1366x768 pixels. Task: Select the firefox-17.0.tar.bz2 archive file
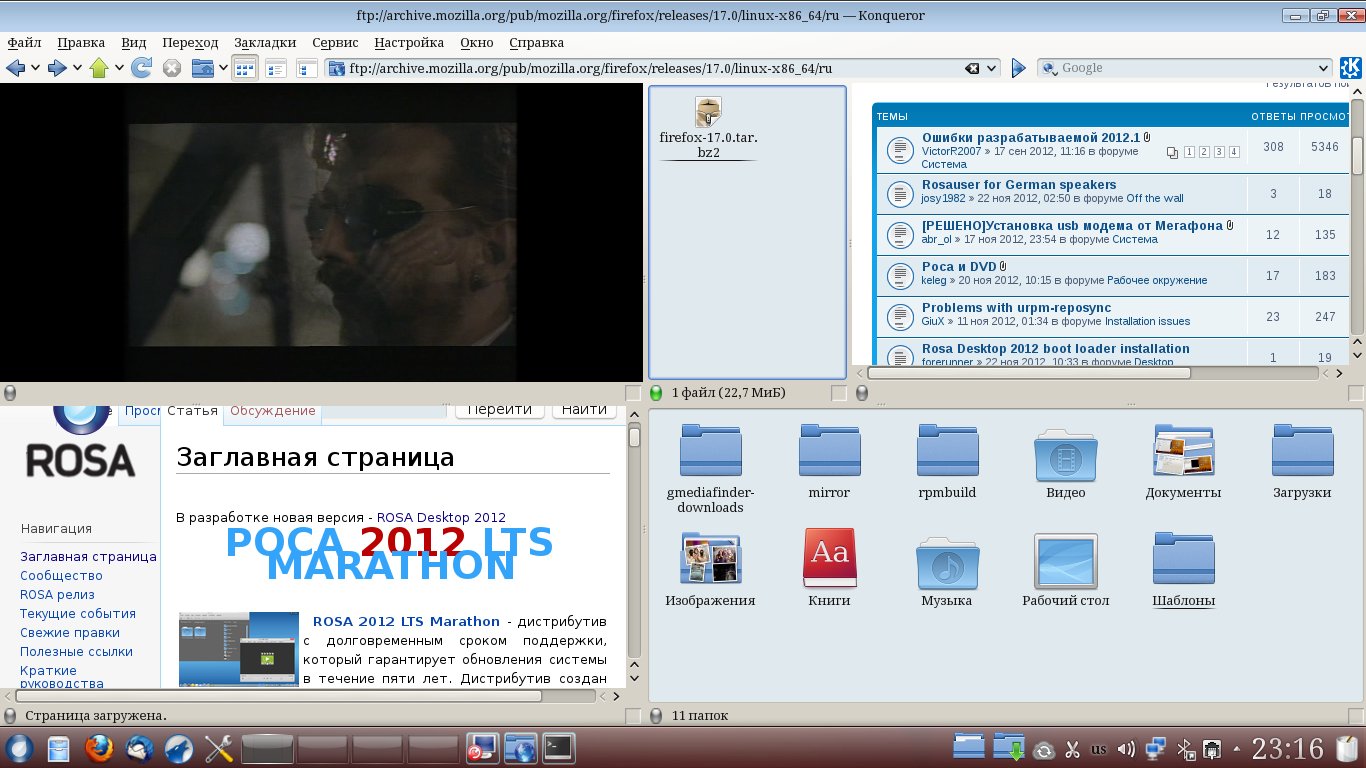click(x=709, y=128)
